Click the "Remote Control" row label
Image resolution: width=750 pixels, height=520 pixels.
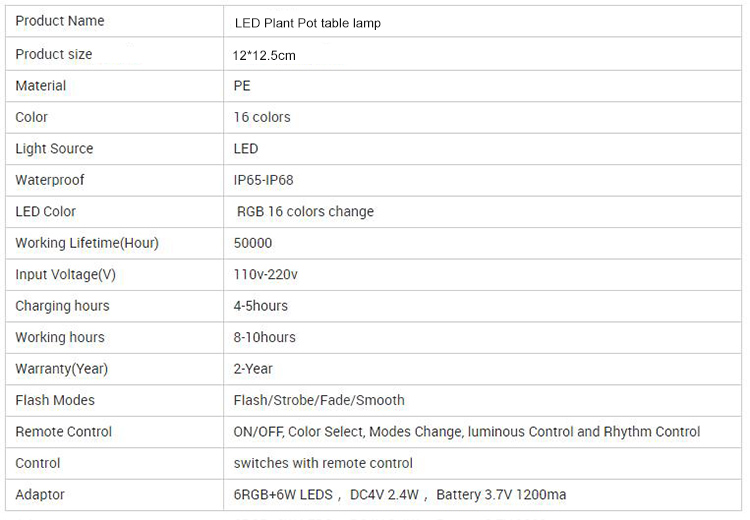click(64, 432)
